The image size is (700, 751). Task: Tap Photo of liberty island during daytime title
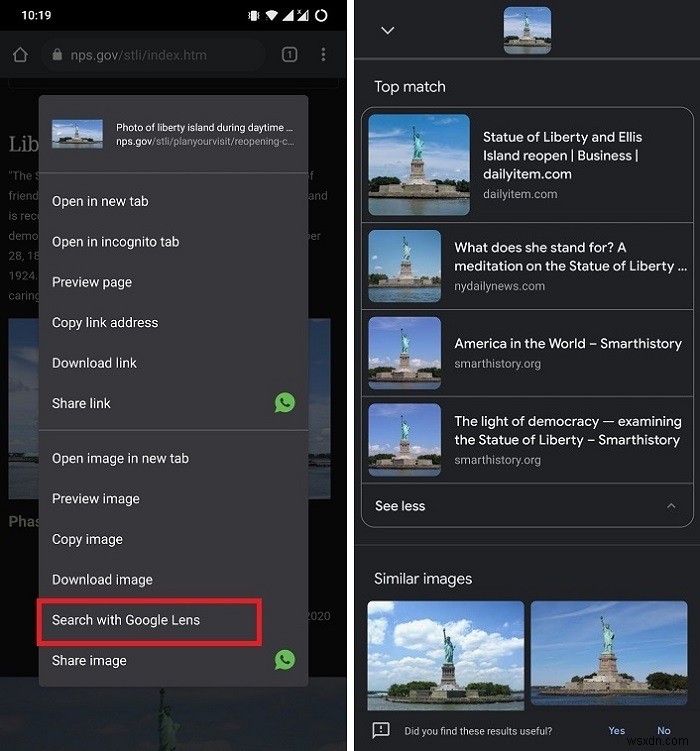pos(204,127)
